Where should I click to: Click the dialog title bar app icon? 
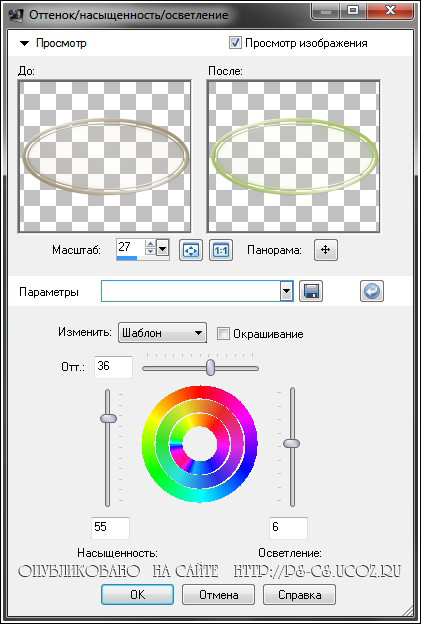15,15
